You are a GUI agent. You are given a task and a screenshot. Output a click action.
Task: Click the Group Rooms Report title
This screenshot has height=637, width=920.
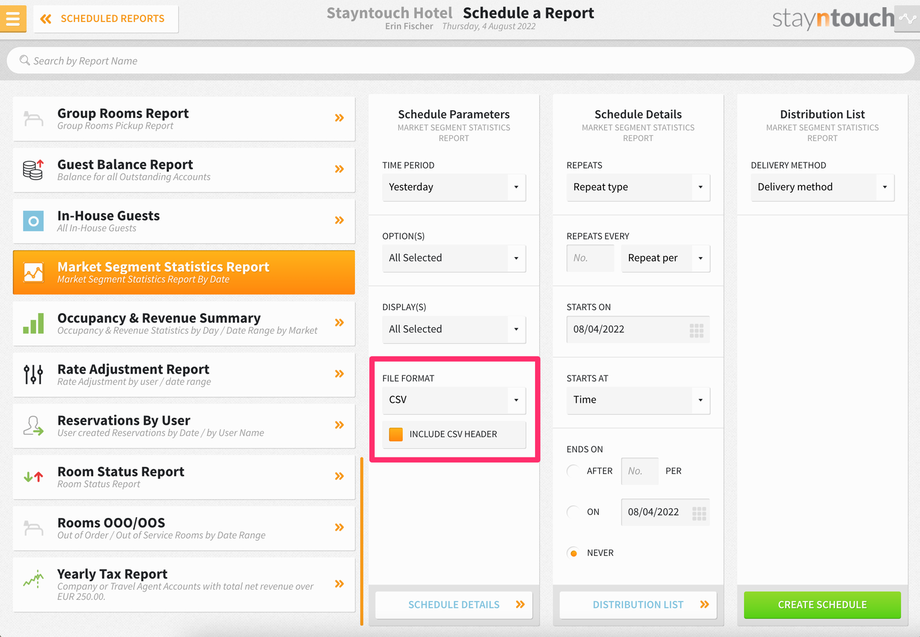(x=123, y=114)
